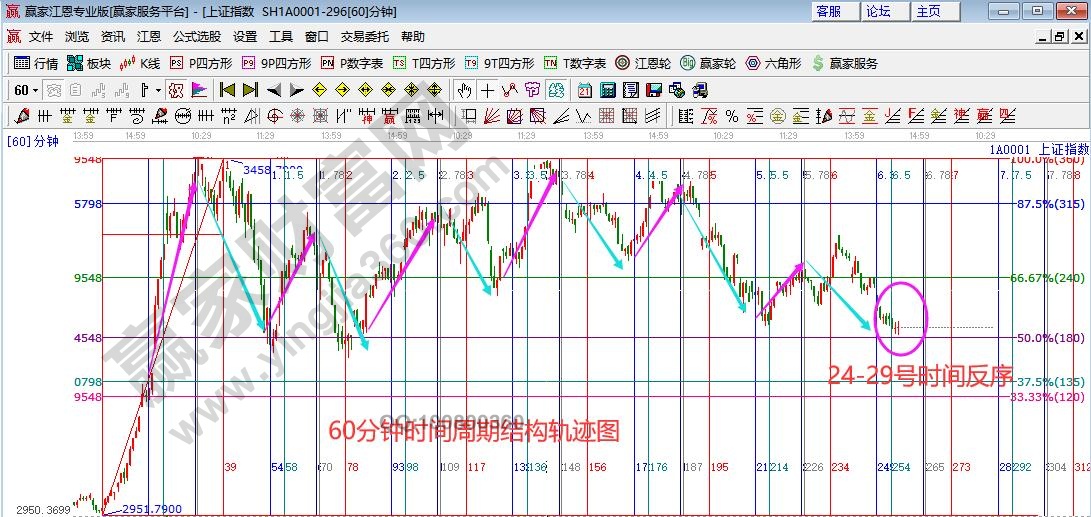
Task: Open the 交易委托 menu
Action: point(365,36)
